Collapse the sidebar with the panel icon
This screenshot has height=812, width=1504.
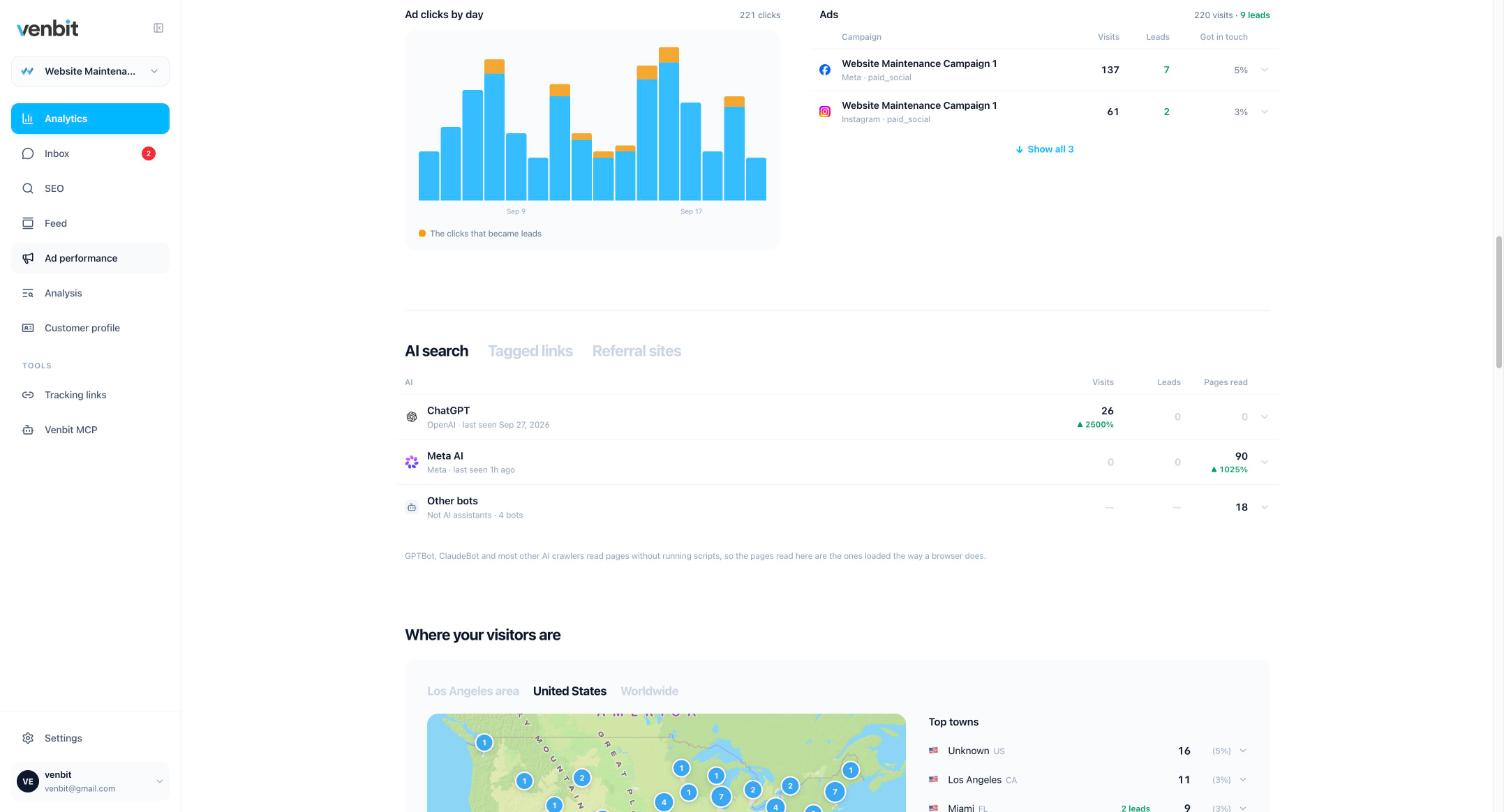coord(158,28)
